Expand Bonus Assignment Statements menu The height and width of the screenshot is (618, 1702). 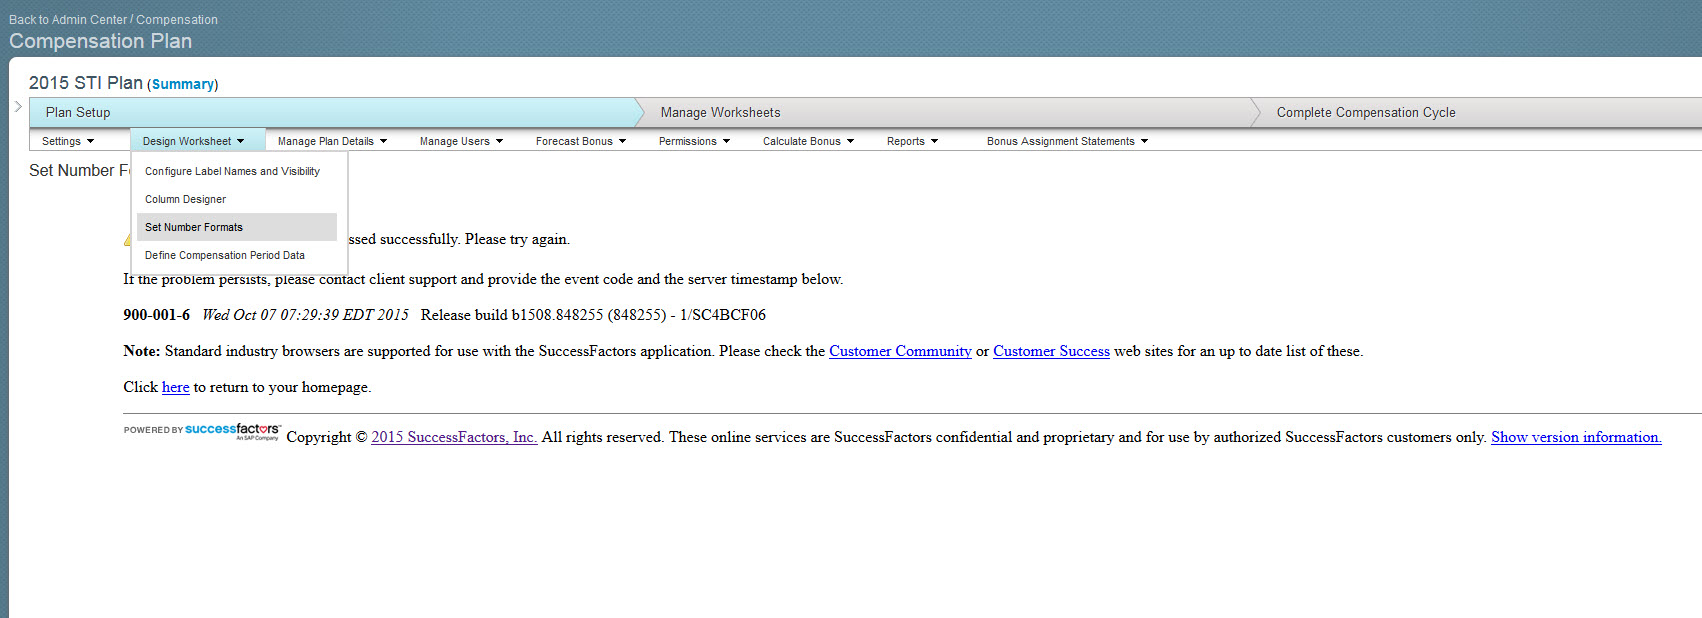point(1067,141)
